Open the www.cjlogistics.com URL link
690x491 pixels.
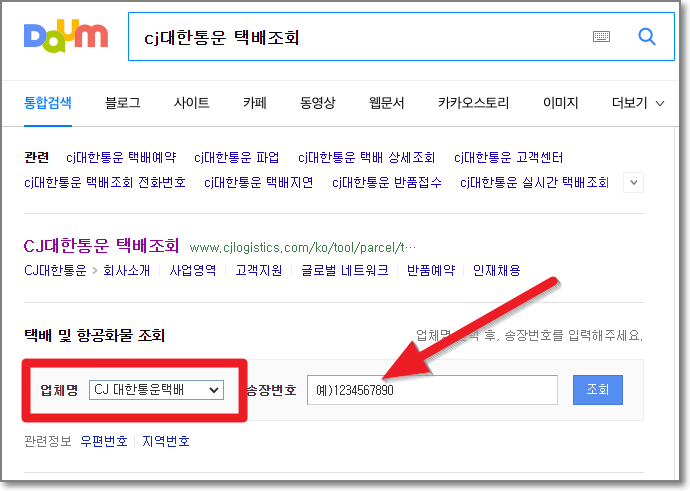tap(302, 248)
